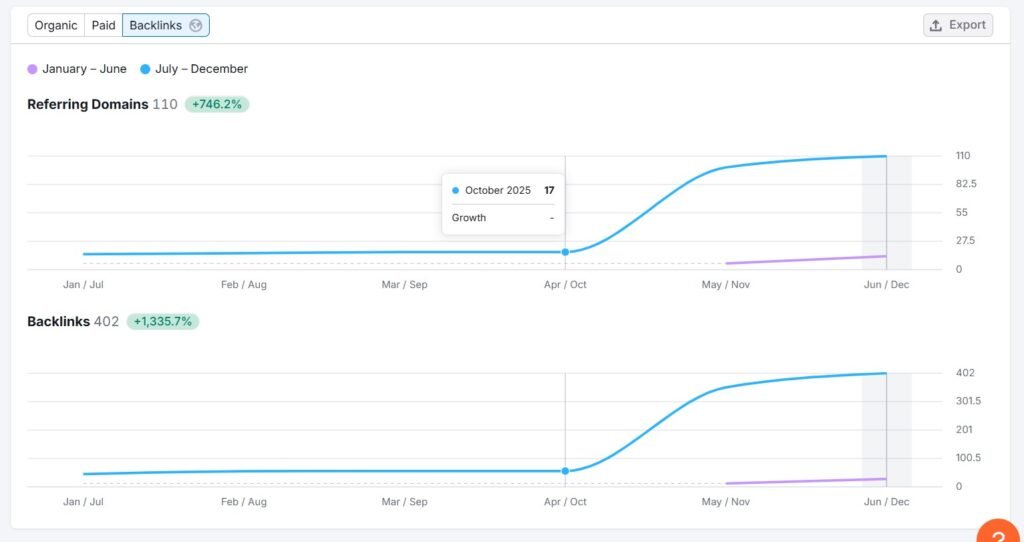
Task: Select the Backlinks tab label
Action: point(156,25)
